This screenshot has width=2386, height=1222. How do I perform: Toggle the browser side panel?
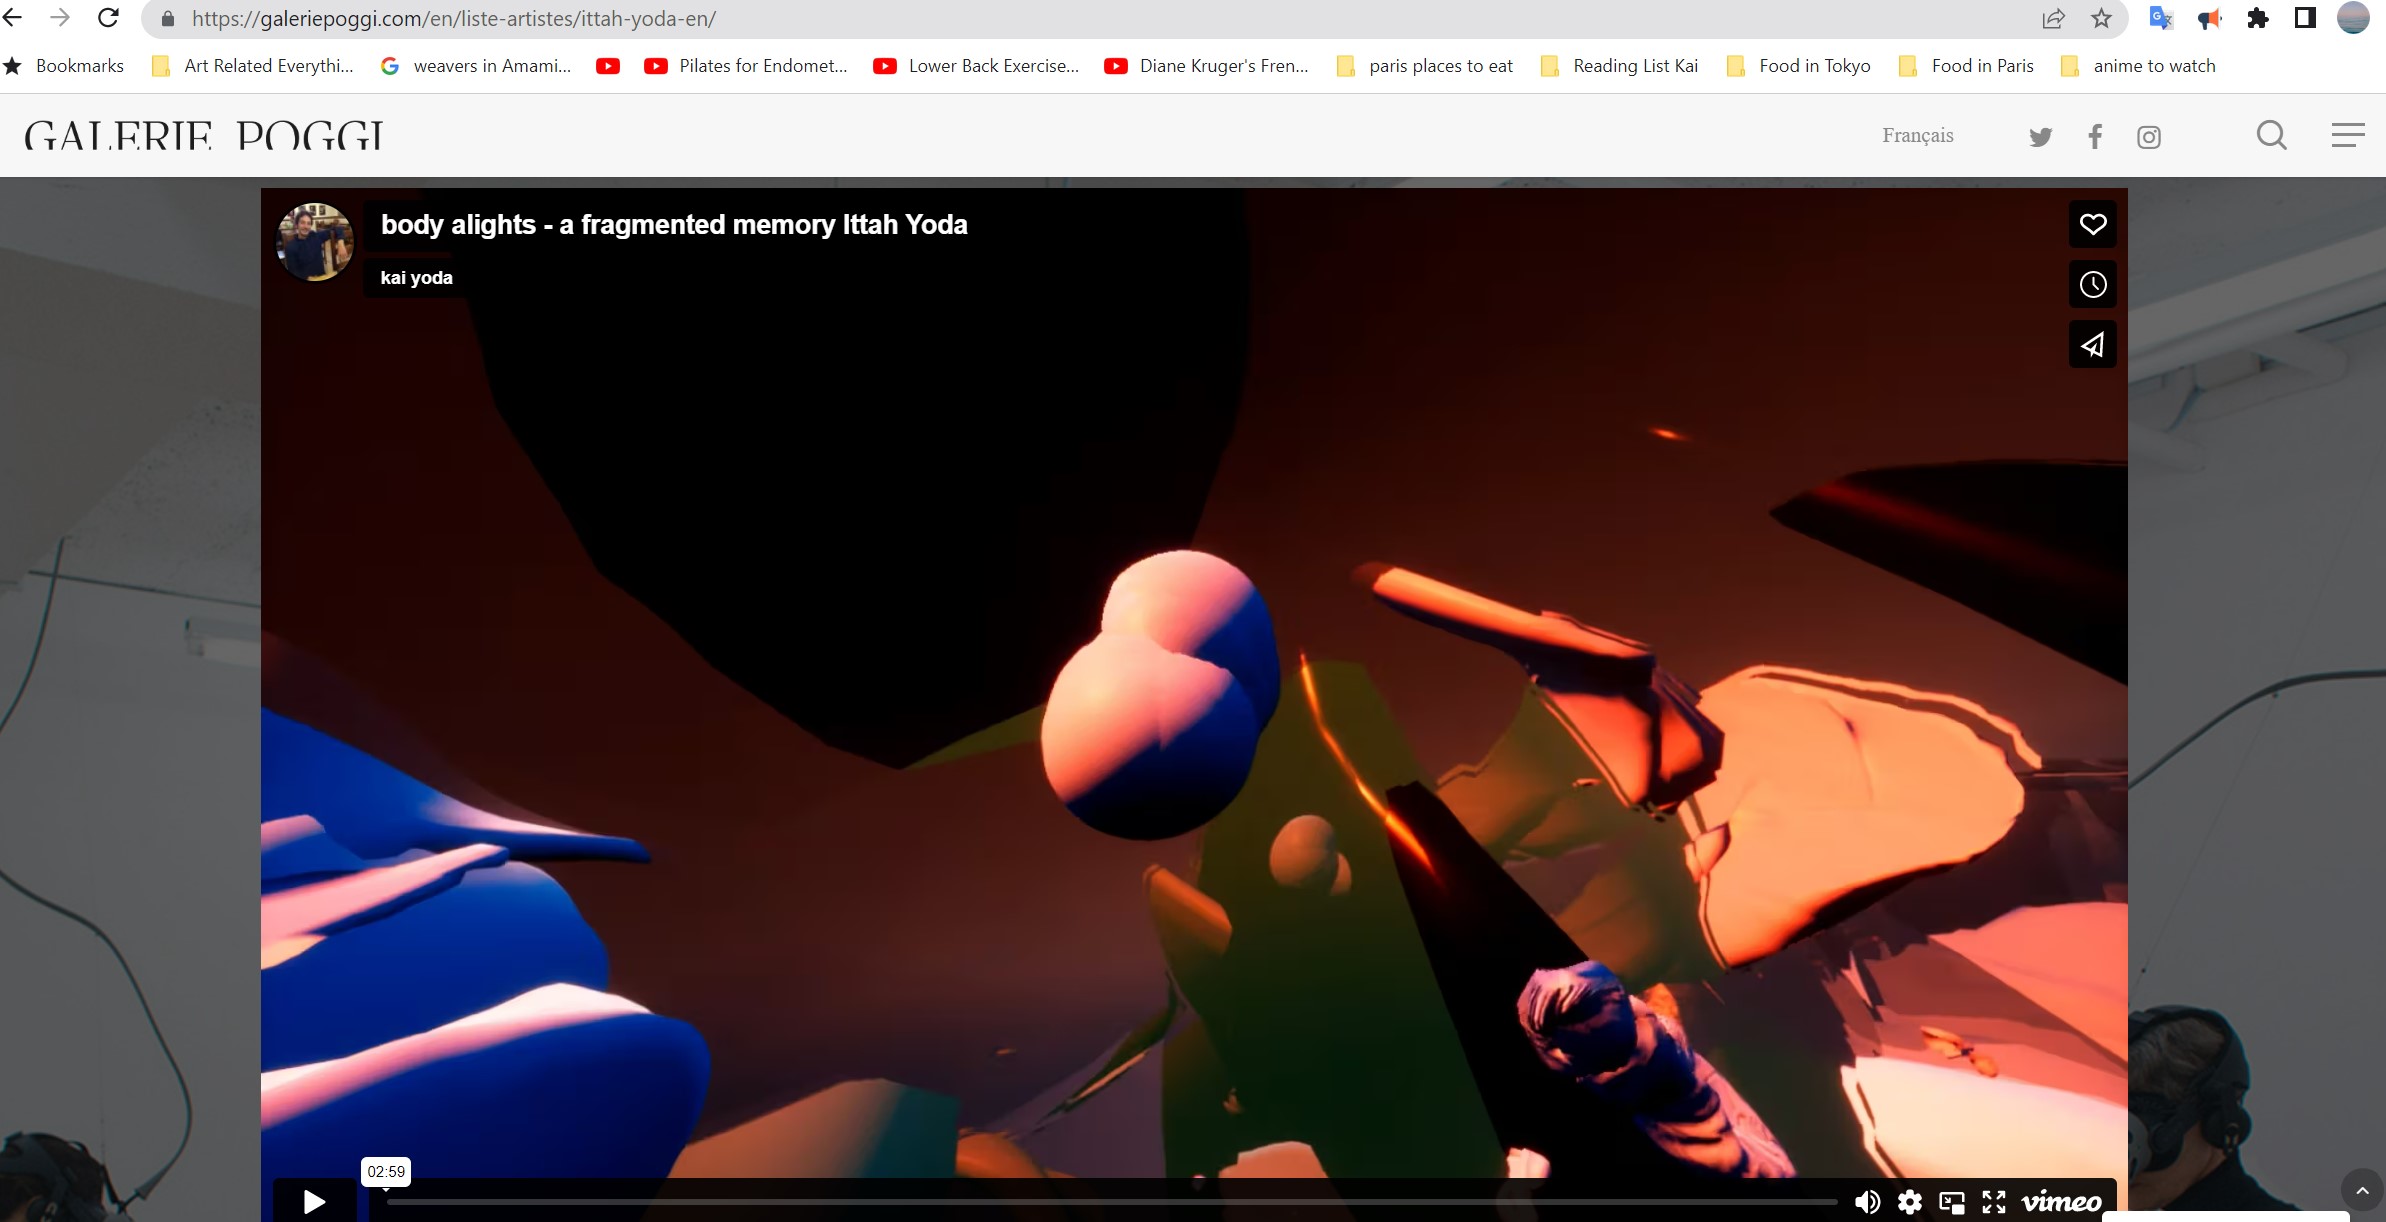pyautogui.click(x=2305, y=18)
